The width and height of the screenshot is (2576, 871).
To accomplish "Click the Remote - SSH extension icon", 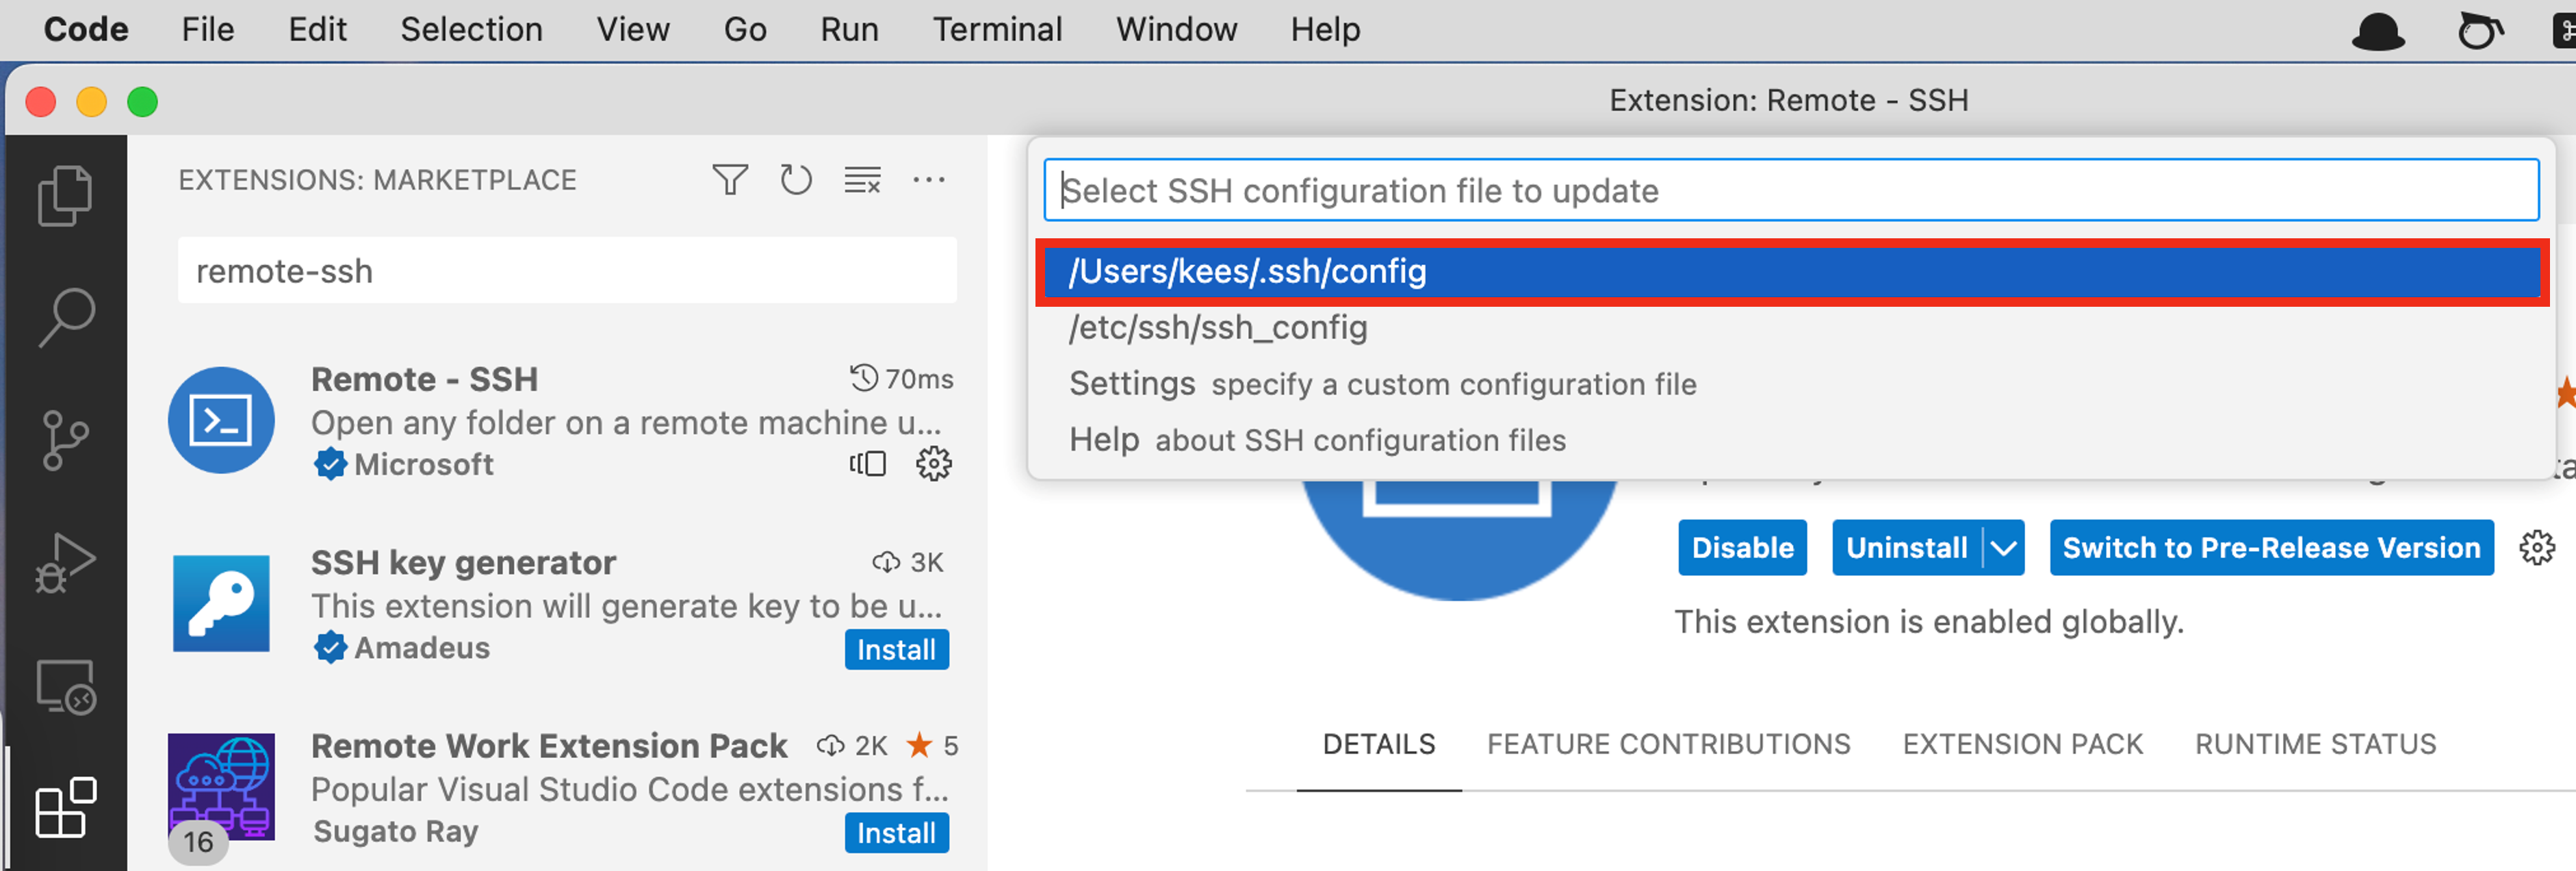I will coord(221,420).
